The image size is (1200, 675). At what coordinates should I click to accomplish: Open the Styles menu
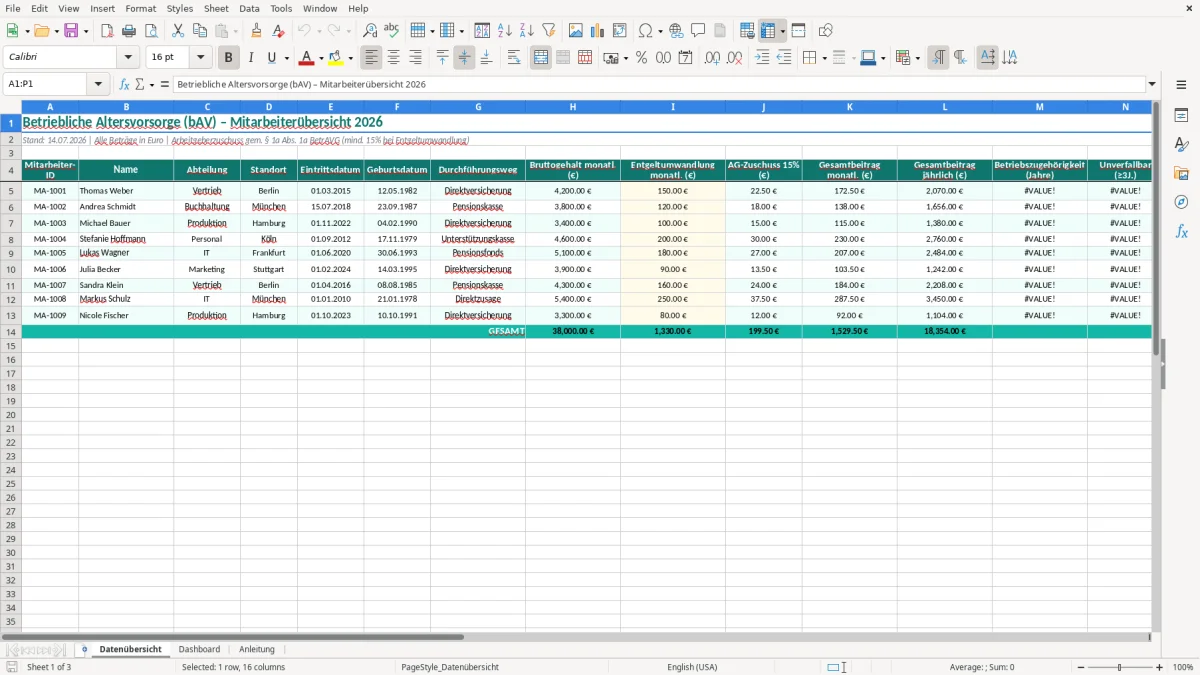click(x=180, y=8)
